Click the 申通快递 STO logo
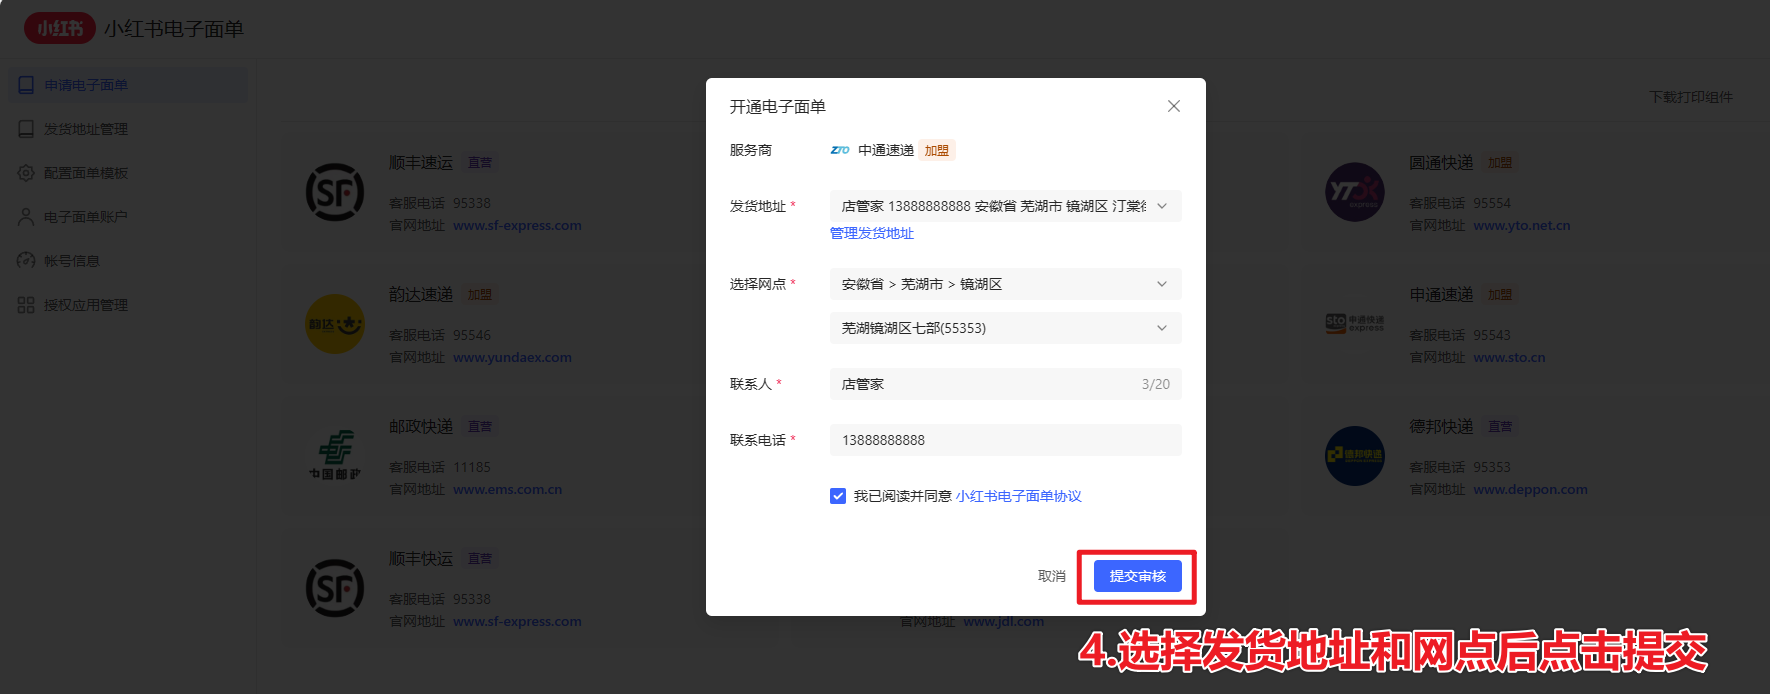1770x694 pixels. tap(1354, 324)
